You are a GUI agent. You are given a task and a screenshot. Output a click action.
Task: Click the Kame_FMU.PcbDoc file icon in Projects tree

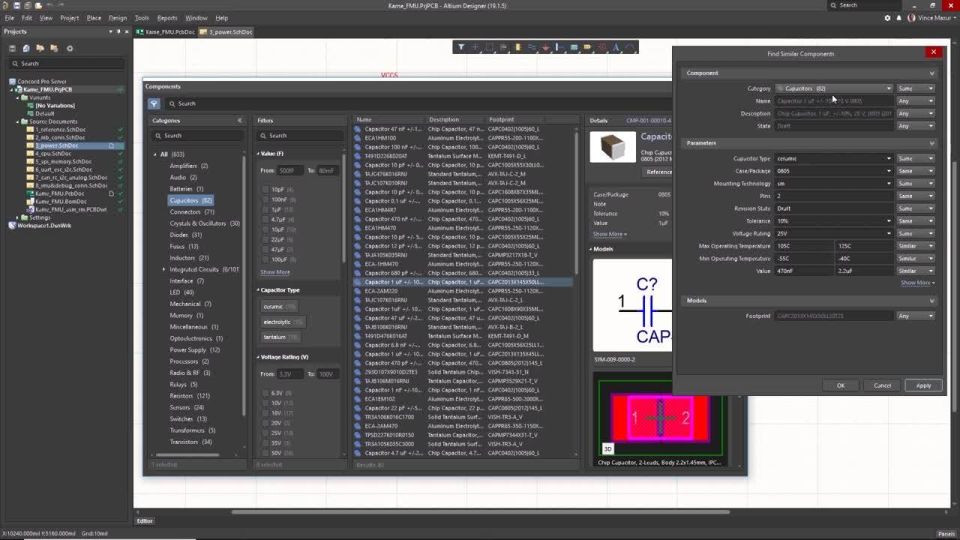point(30,193)
